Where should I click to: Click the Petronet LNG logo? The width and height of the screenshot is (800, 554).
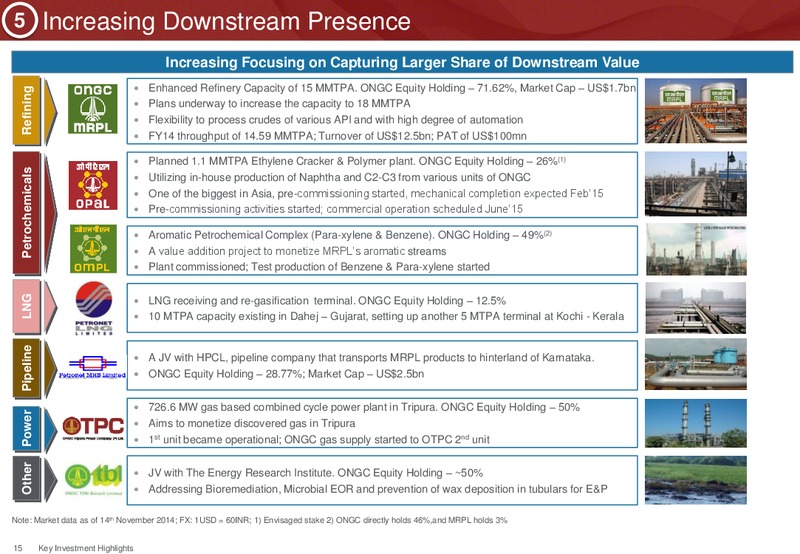click(94, 308)
